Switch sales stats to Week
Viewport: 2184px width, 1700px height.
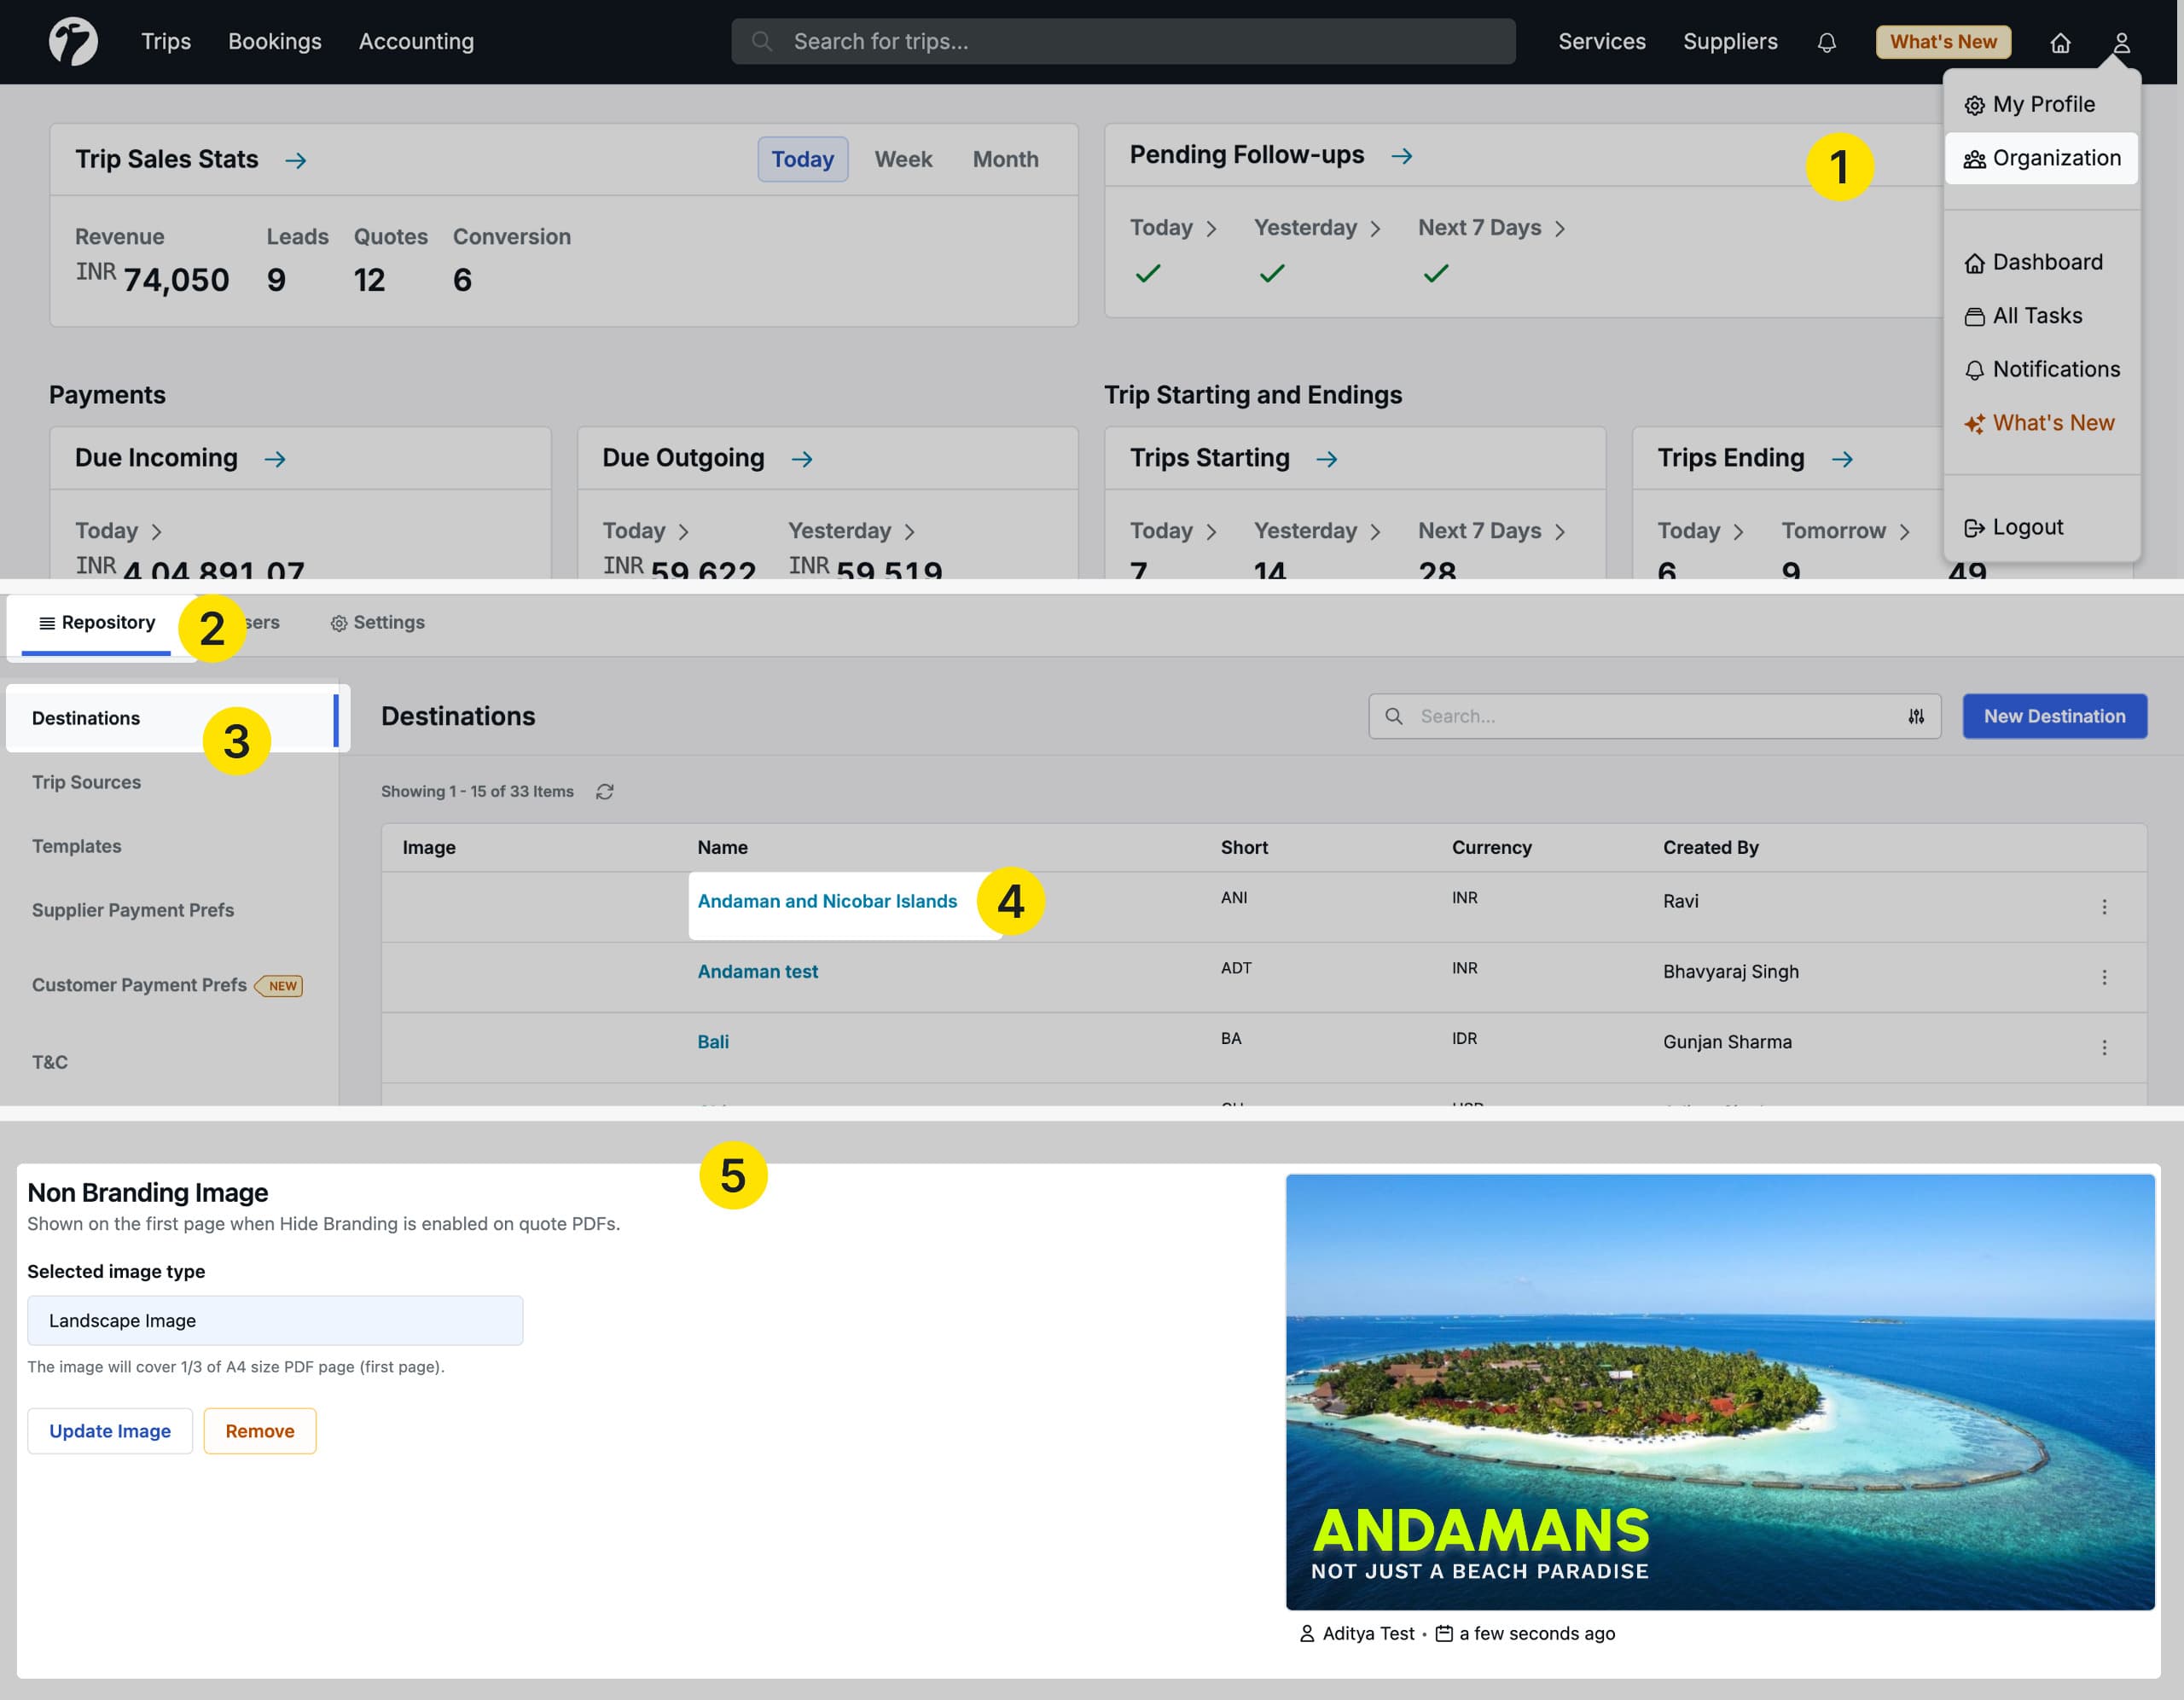pyautogui.click(x=903, y=160)
